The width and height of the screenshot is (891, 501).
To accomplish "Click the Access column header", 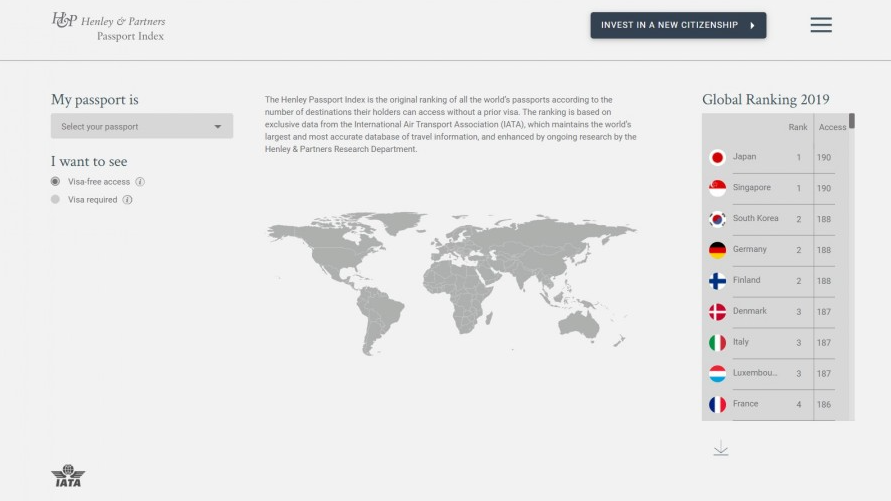I will (x=832, y=127).
